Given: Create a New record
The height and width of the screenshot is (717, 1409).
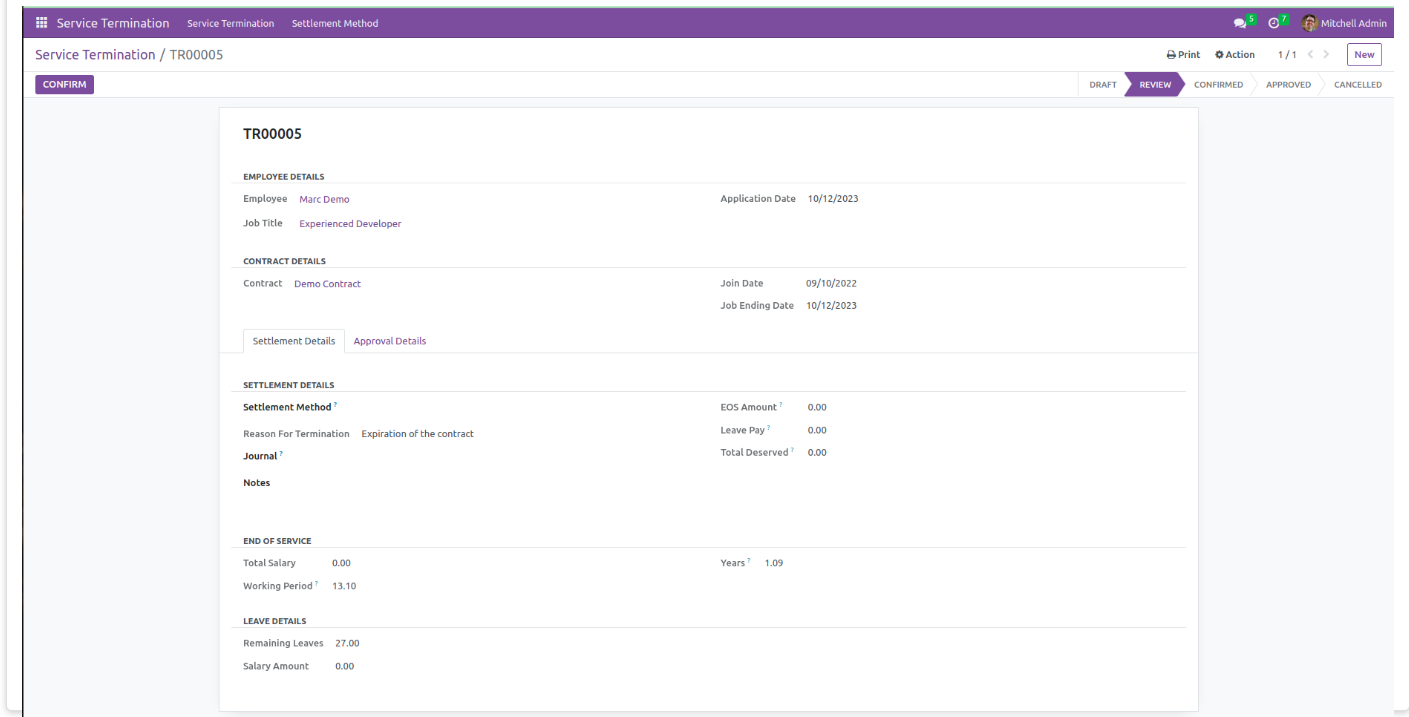Looking at the screenshot, I should coord(1364,55).
